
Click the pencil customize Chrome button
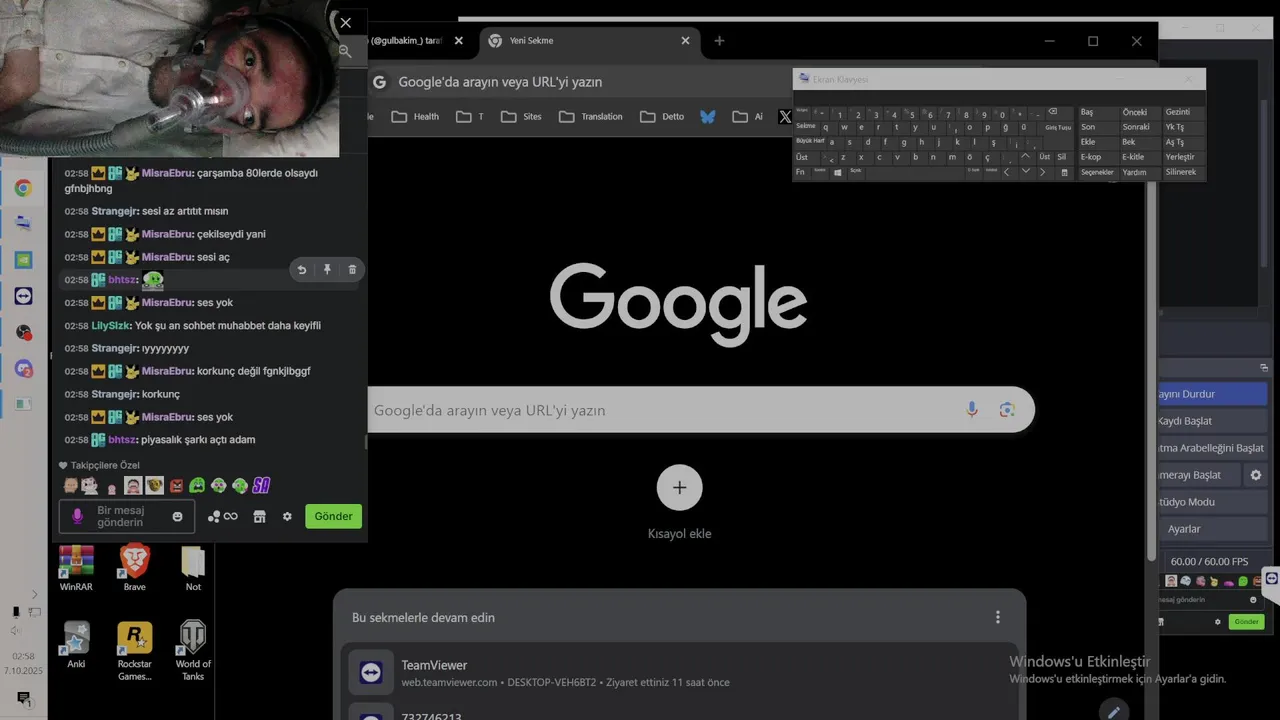[1113, 711]
